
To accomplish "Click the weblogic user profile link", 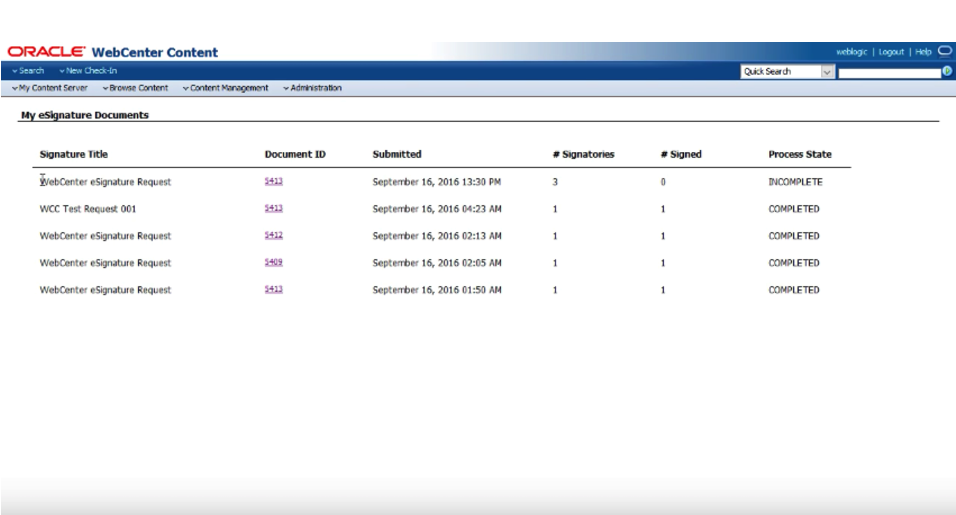I will 851,52.
